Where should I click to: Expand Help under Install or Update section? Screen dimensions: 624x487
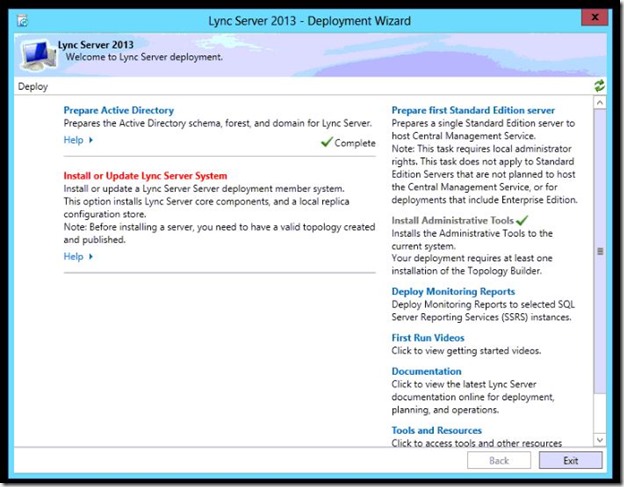(x=78, y=257)
